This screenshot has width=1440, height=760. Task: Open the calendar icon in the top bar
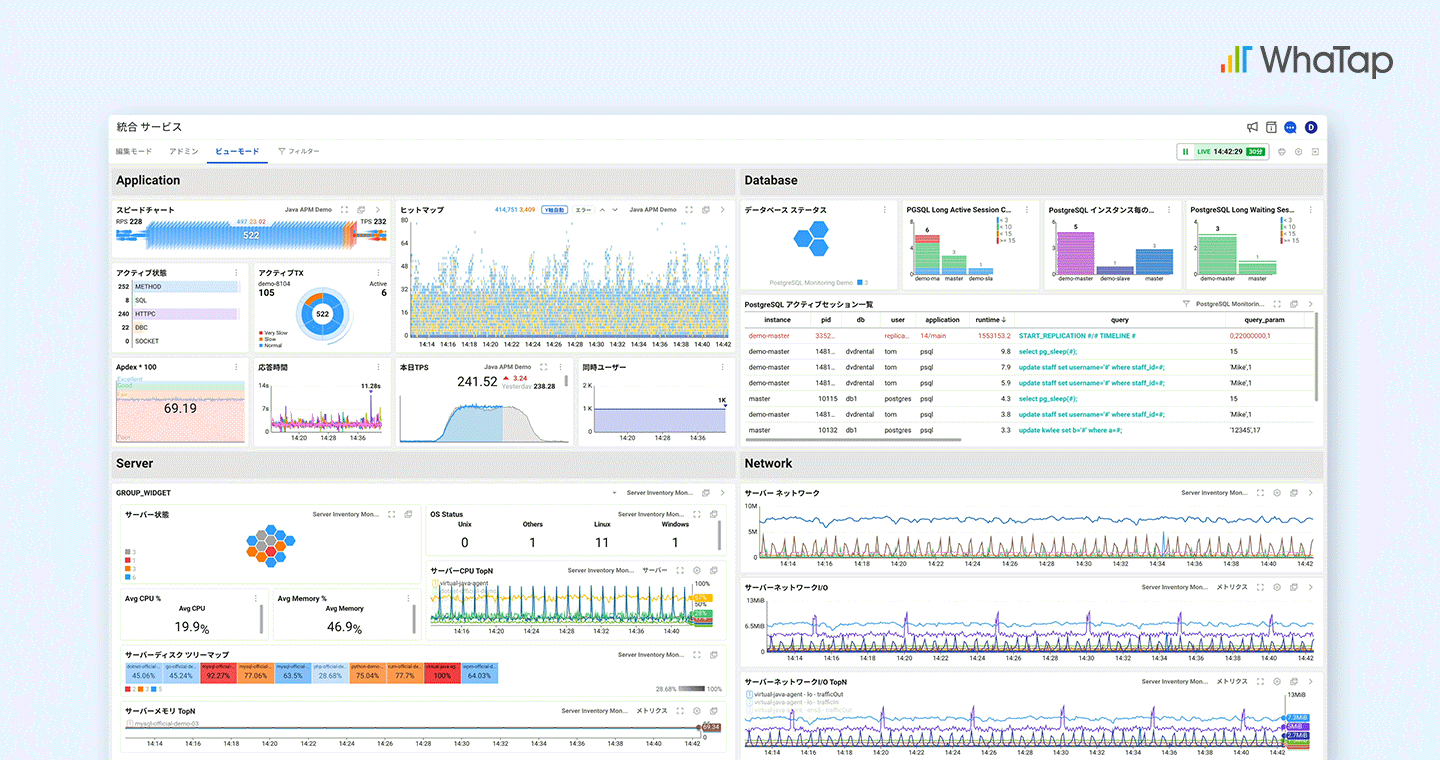point(1271,127)
